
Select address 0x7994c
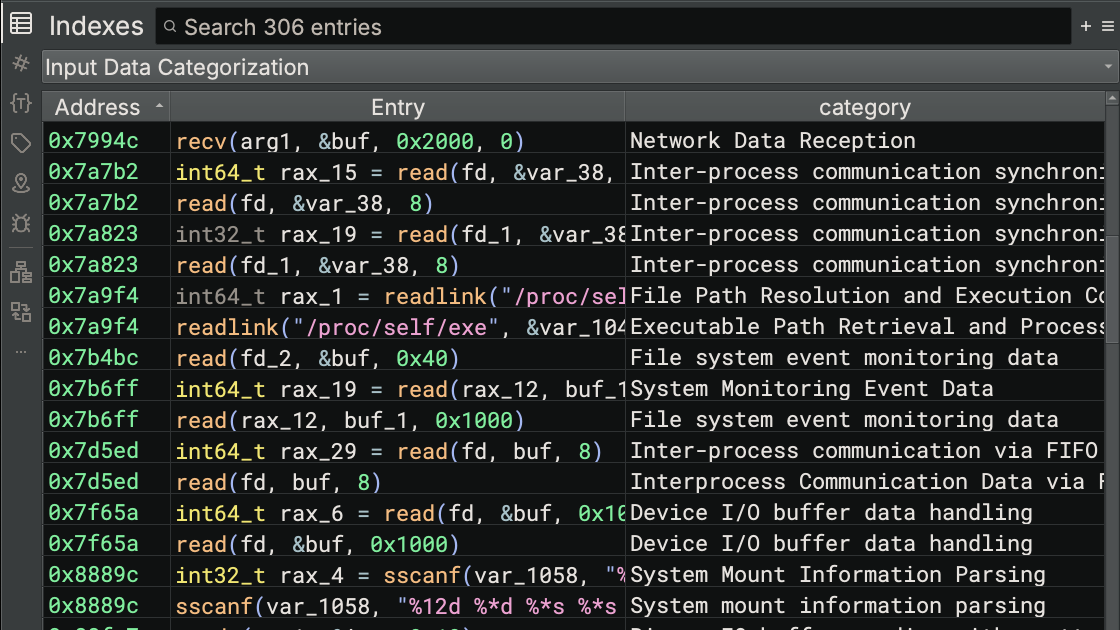[94, 141]
